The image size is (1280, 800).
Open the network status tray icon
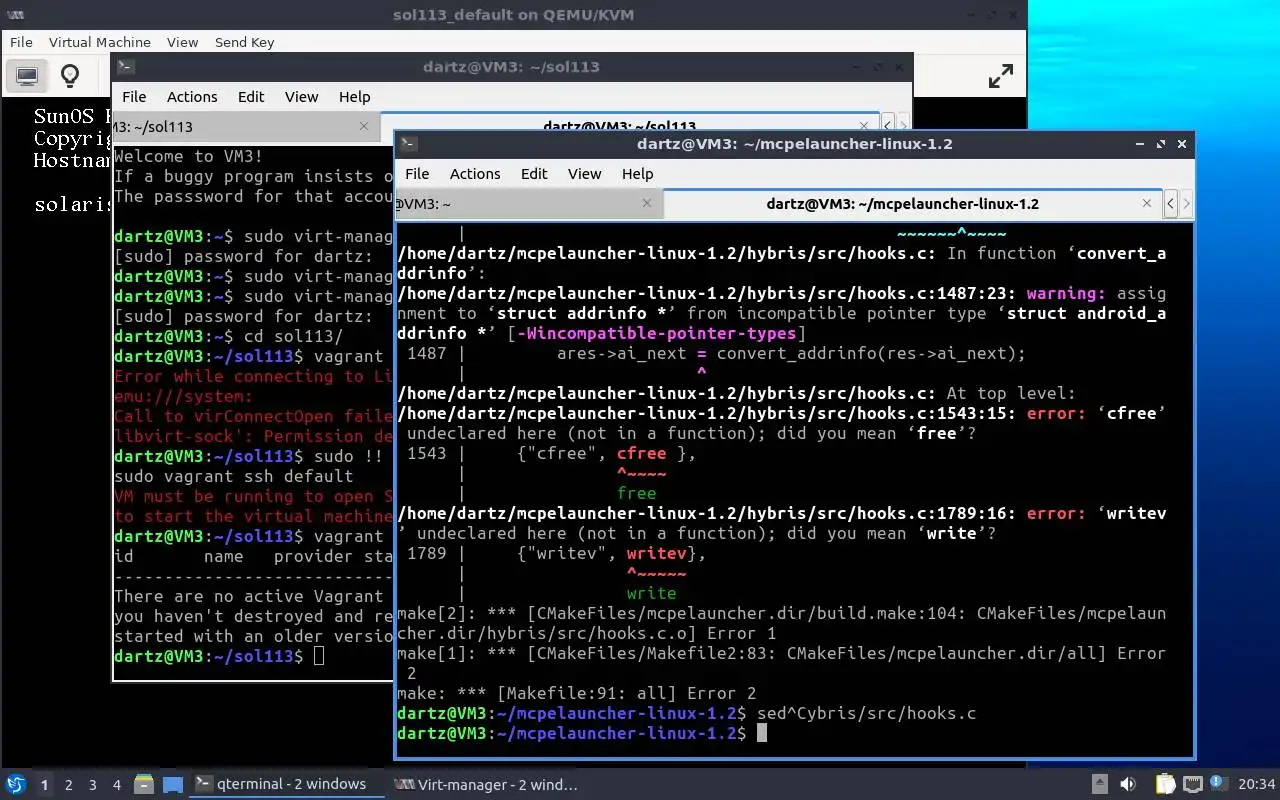point(1192,784)
